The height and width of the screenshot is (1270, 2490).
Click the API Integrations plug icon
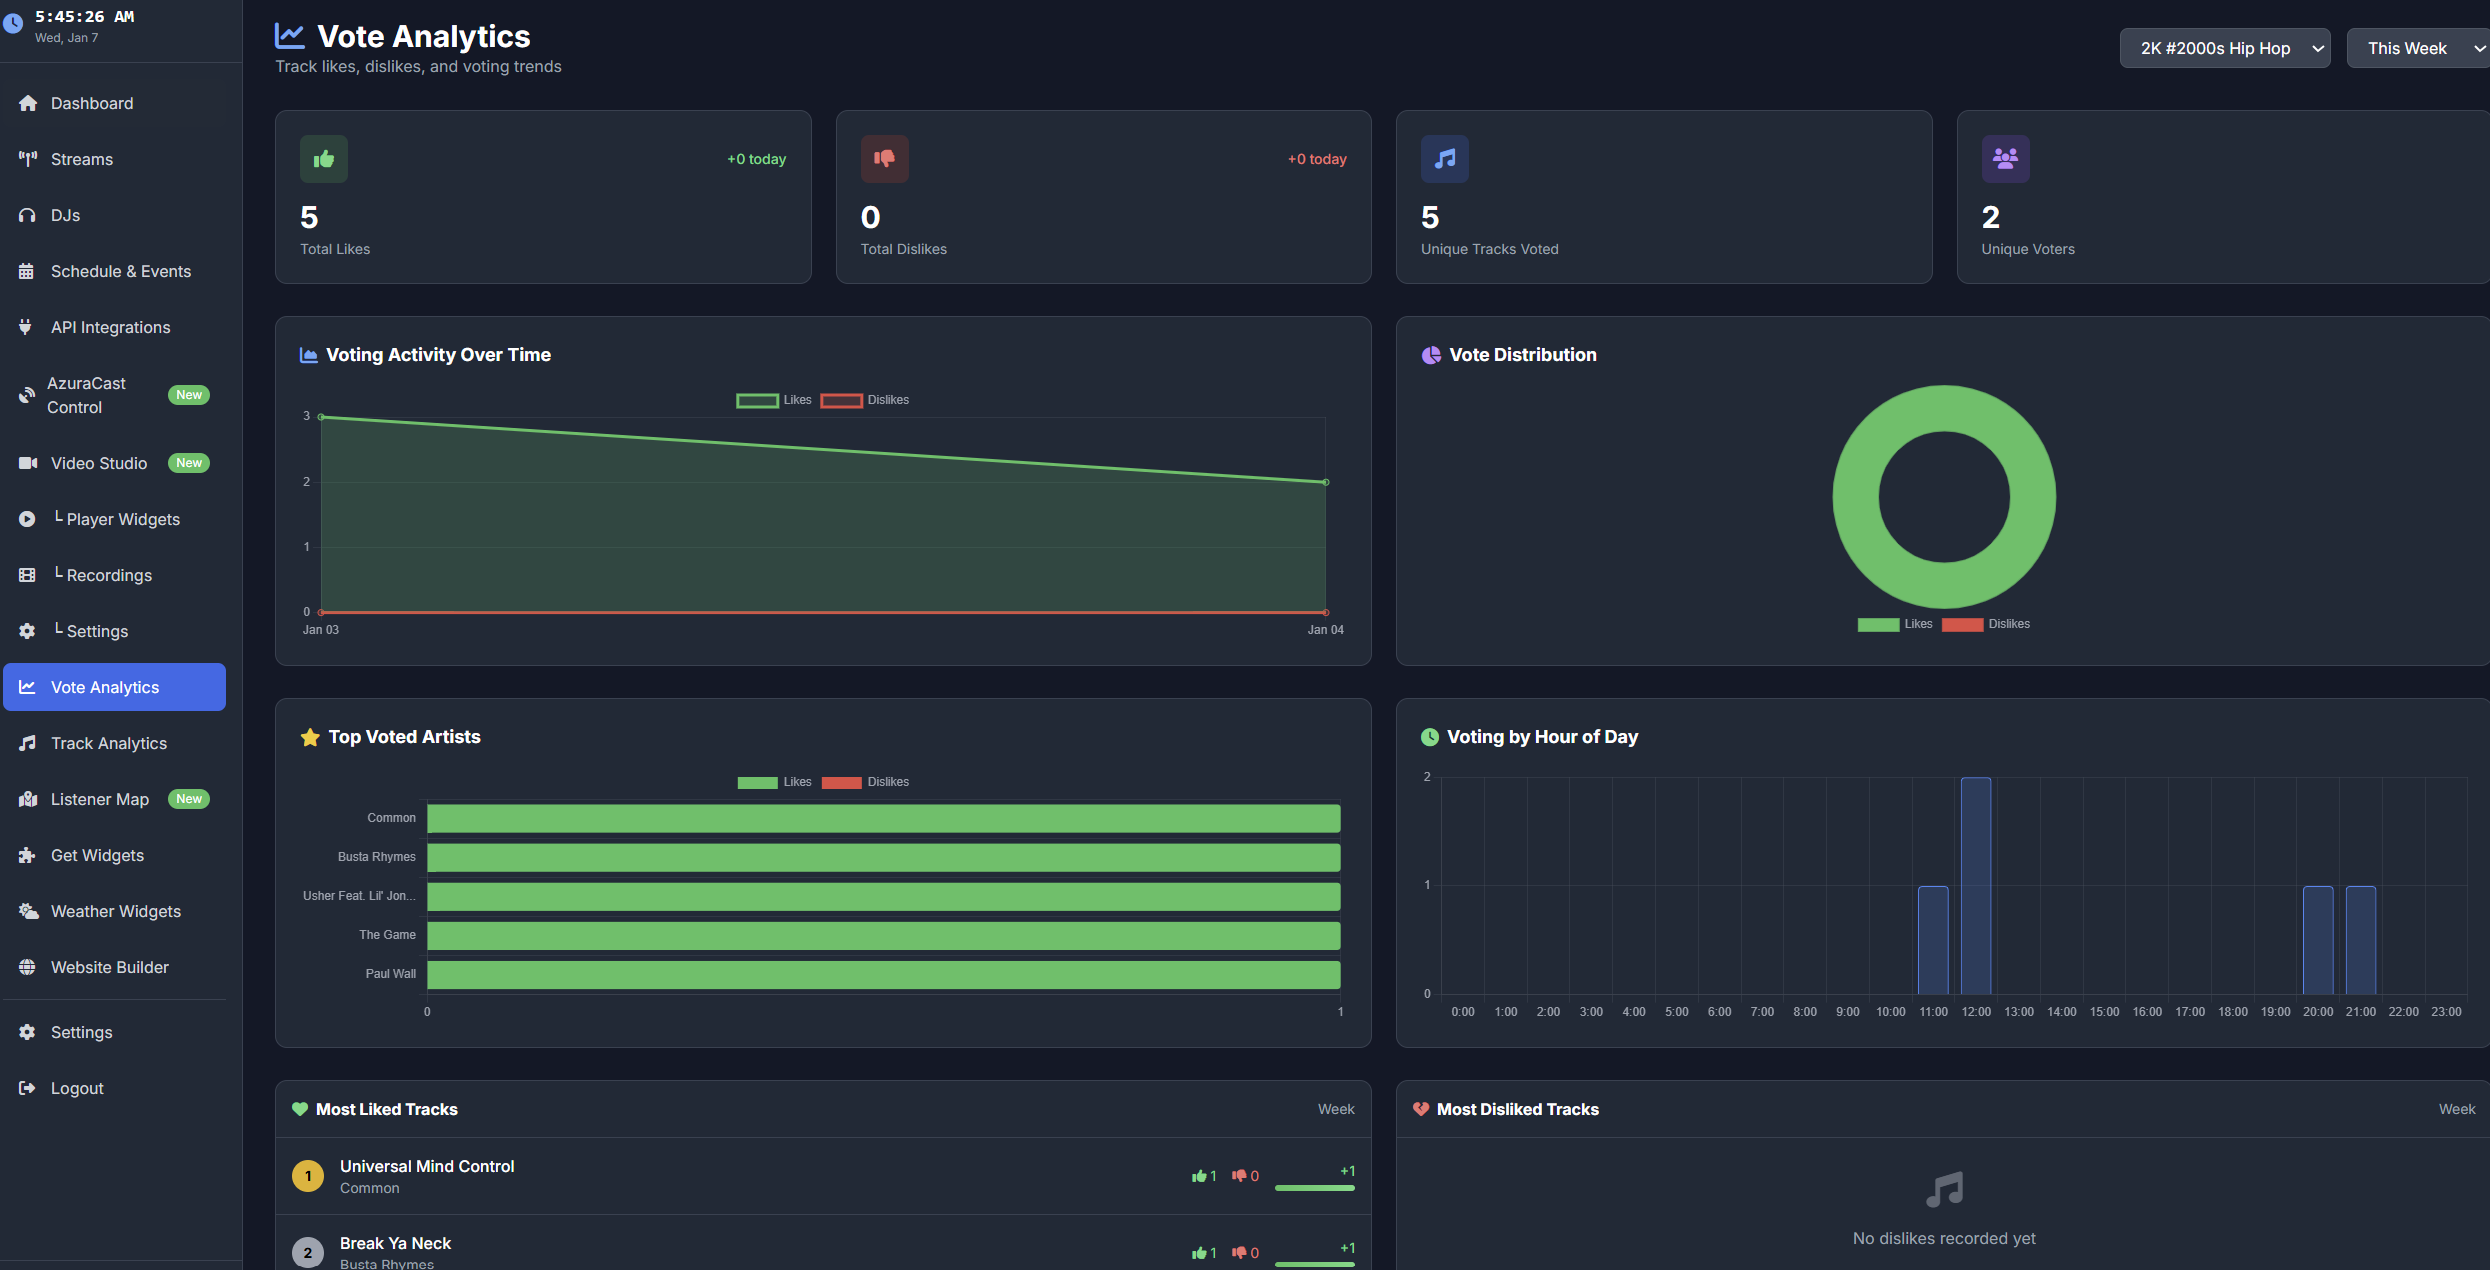point(27,327)
